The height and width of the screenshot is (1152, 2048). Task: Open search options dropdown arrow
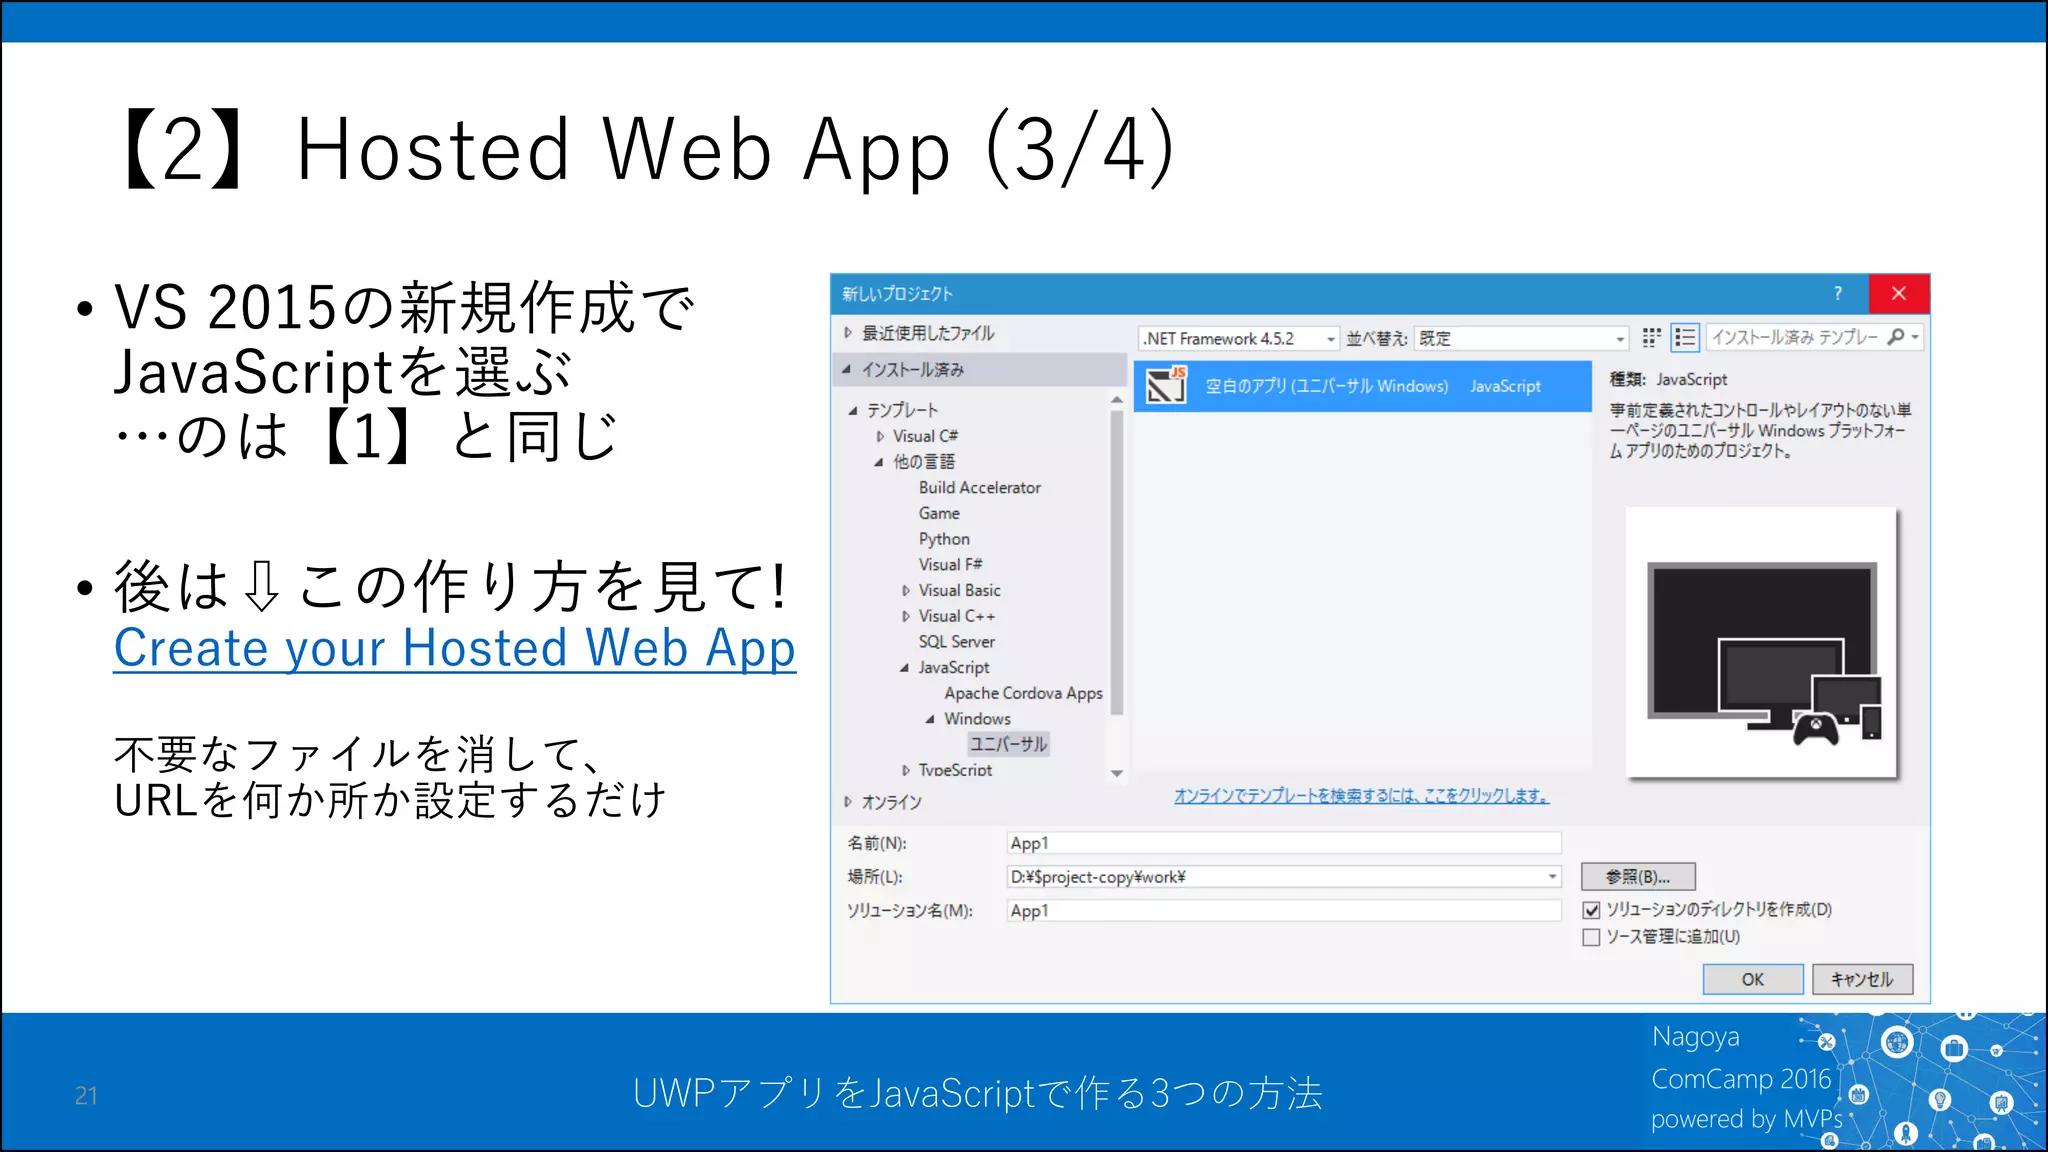(1915, 338)
